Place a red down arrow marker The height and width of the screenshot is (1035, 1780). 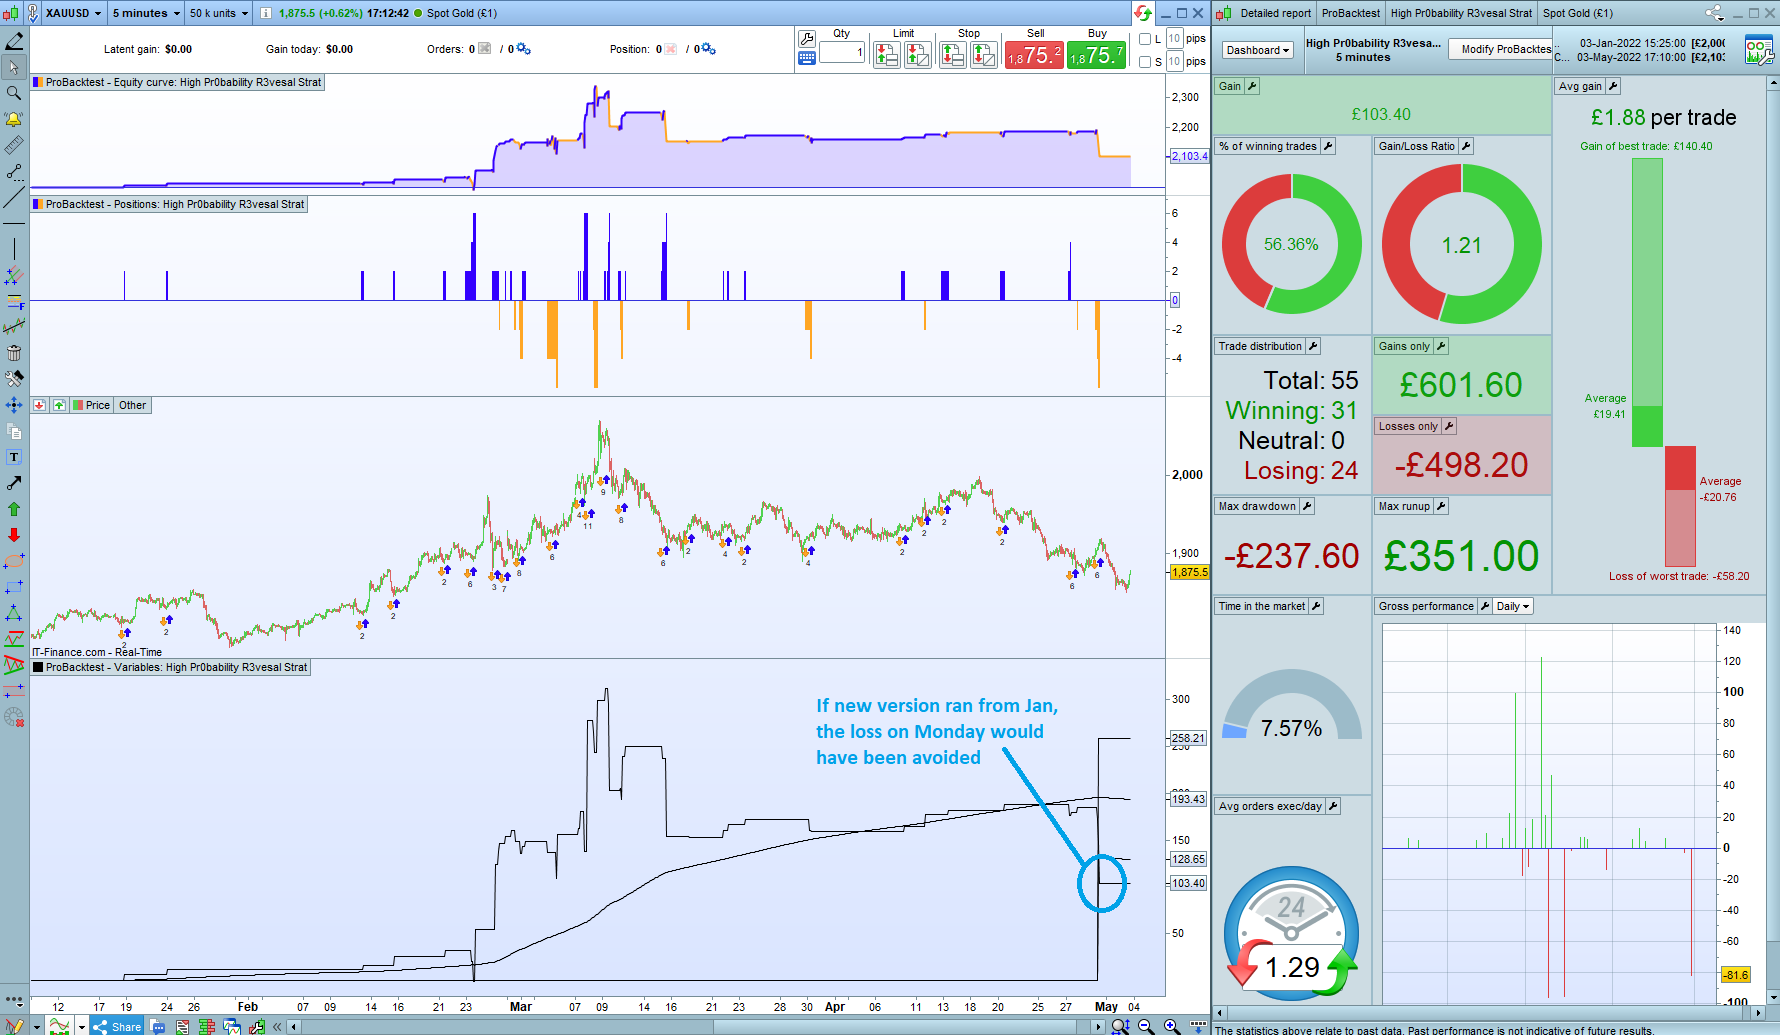coord(14,535)
